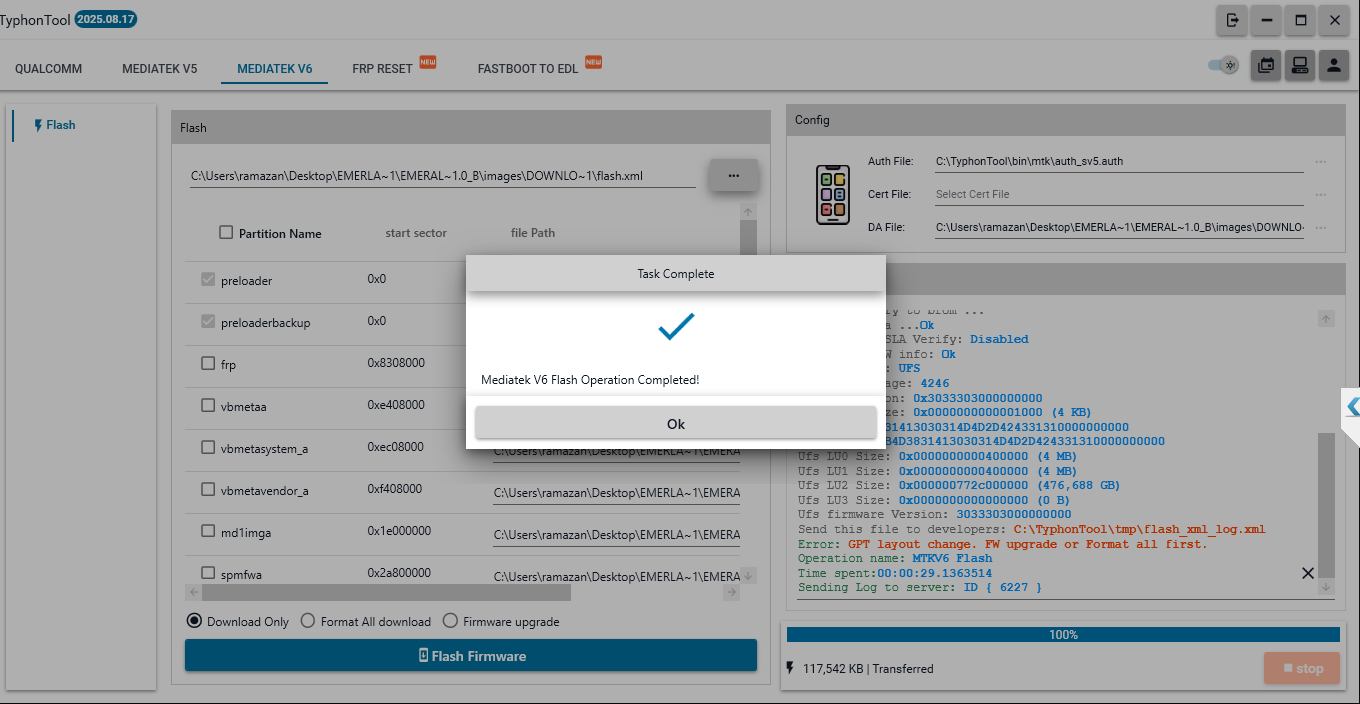Click the bolt icon beside transferred size
This screenshot has height=704, width=1360.
pos(790,668)
